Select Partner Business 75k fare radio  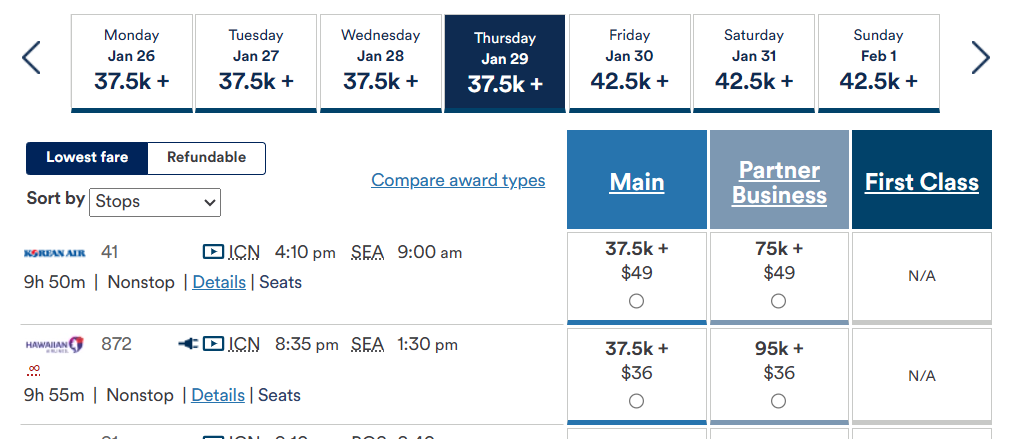(x=778, y=301)
